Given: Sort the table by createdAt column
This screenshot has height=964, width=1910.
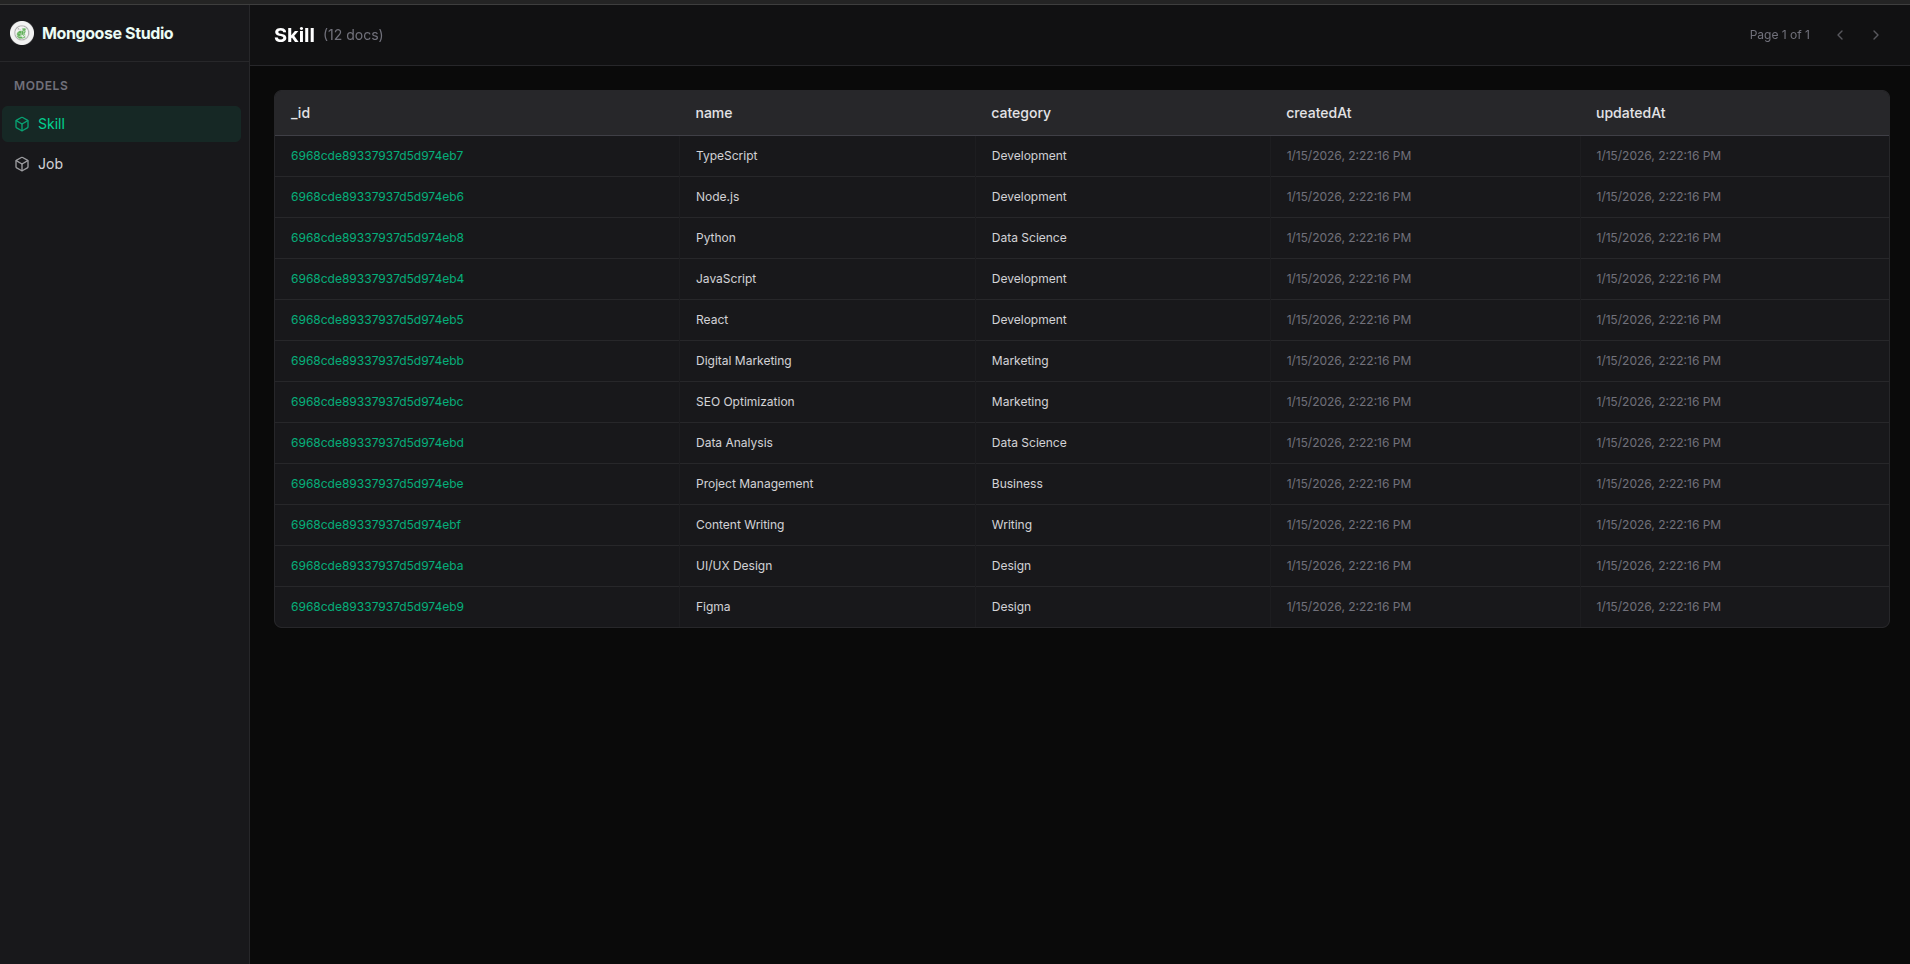Looking at the screenshot, I should [1318, 113].
